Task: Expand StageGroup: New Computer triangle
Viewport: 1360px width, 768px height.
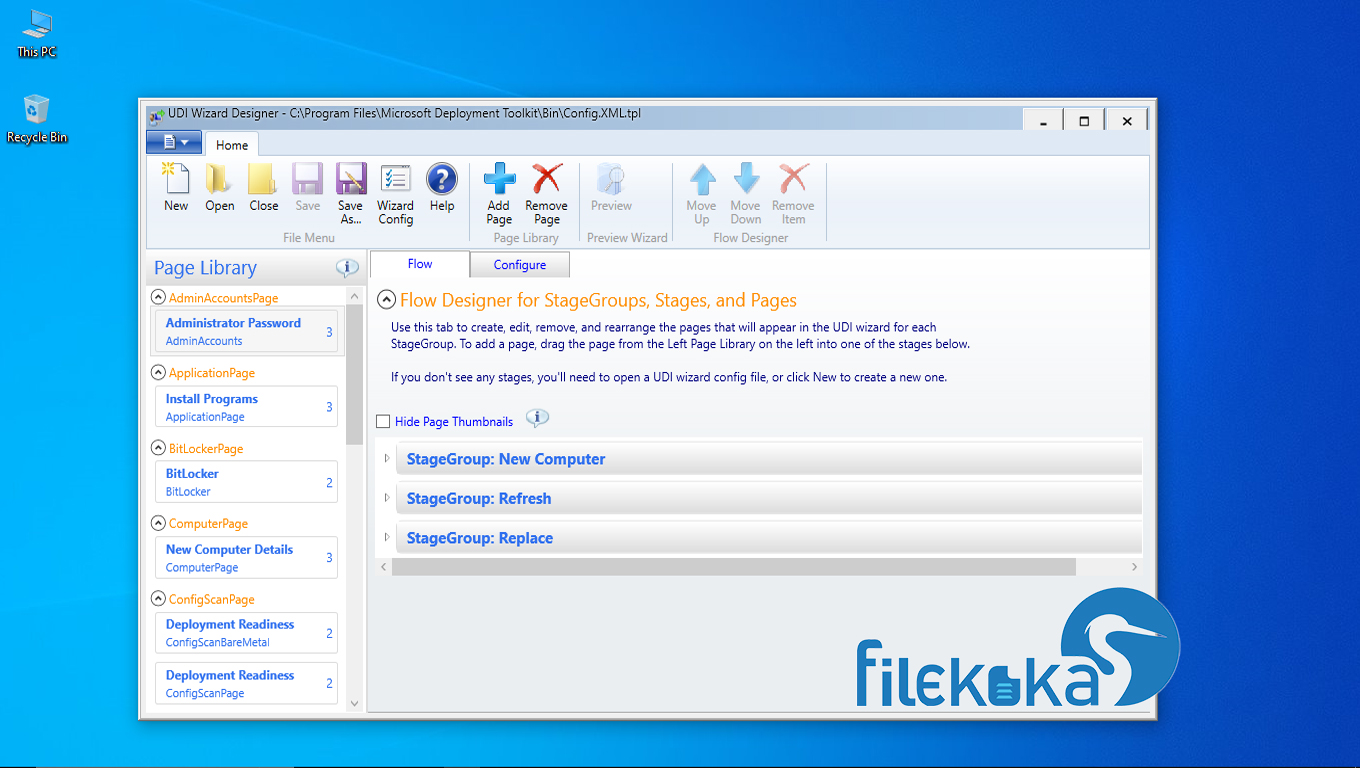Action: tap(388, 459)
